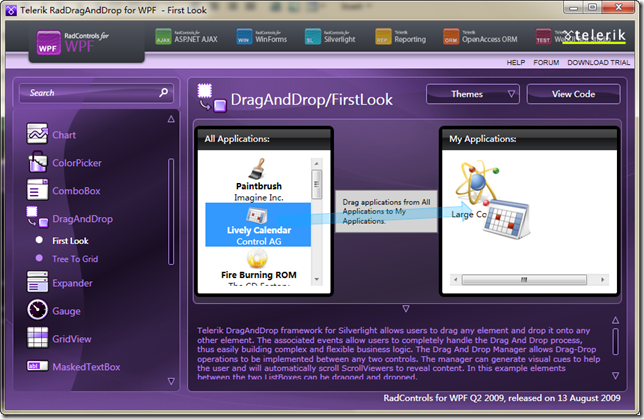This screenshot has height=419, width=644.
Task: Open the GridView control icon
Action: tap(37, 338)
